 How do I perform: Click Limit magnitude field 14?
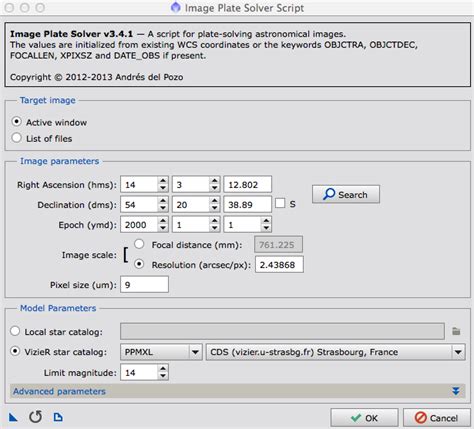click(x=139, y=372)
